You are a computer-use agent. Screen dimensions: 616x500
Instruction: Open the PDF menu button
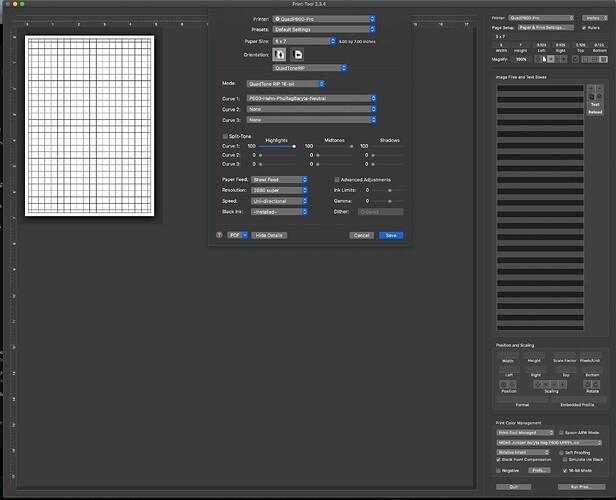point(238,235)
